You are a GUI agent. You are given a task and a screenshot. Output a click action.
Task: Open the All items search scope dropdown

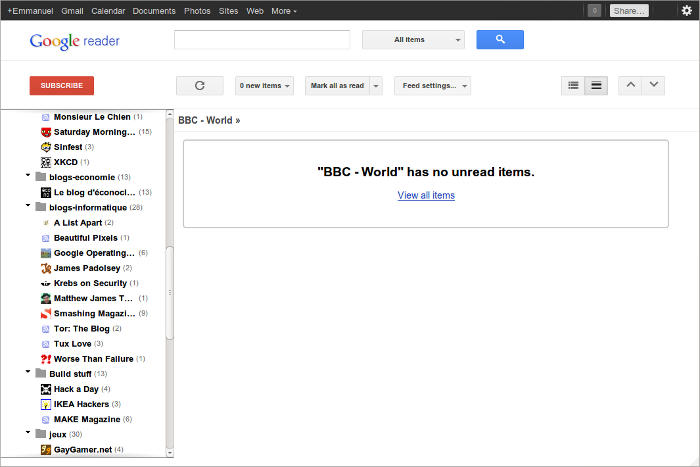pyautogui.click(x=413, y=40)
